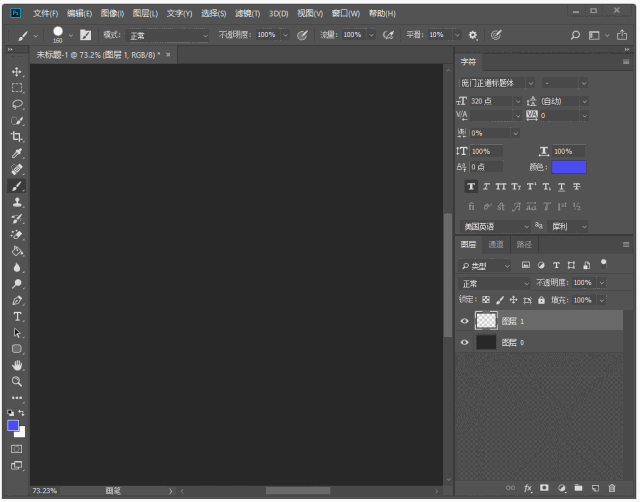Toggle lock all padlock

[541, 300]
